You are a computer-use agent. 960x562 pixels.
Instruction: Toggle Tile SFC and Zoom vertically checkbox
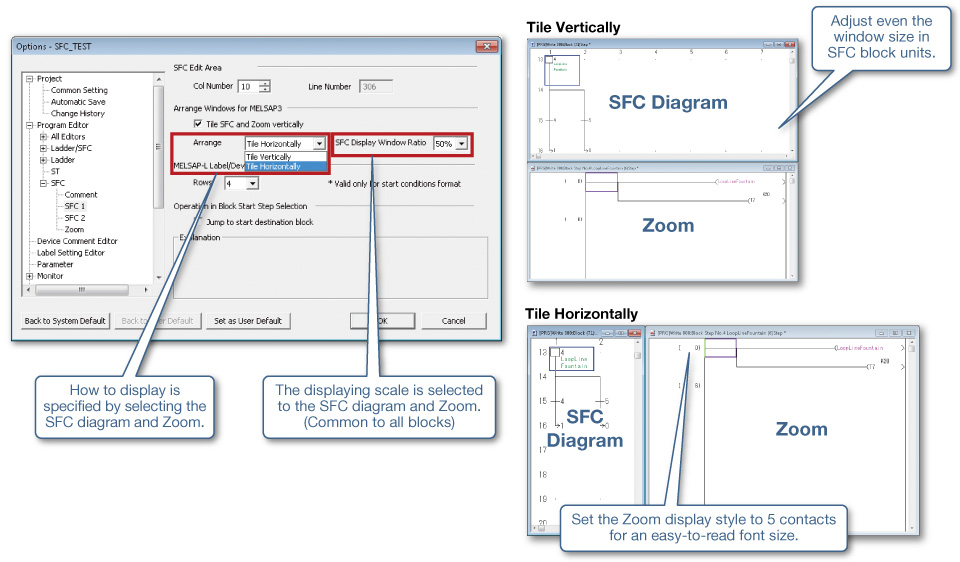coord(197,124)
